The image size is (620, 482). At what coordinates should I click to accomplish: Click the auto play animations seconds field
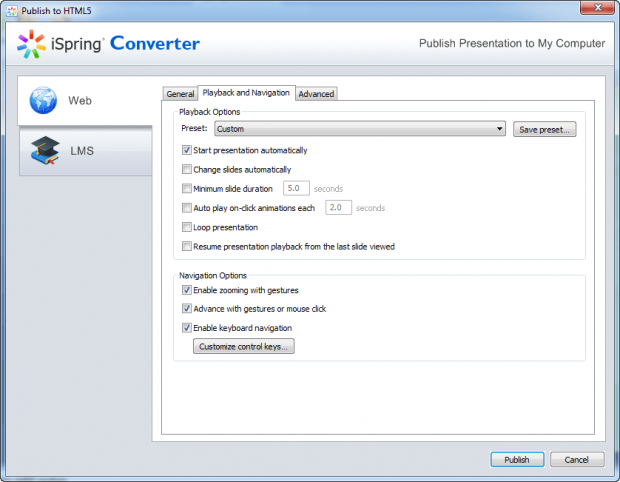338,208
